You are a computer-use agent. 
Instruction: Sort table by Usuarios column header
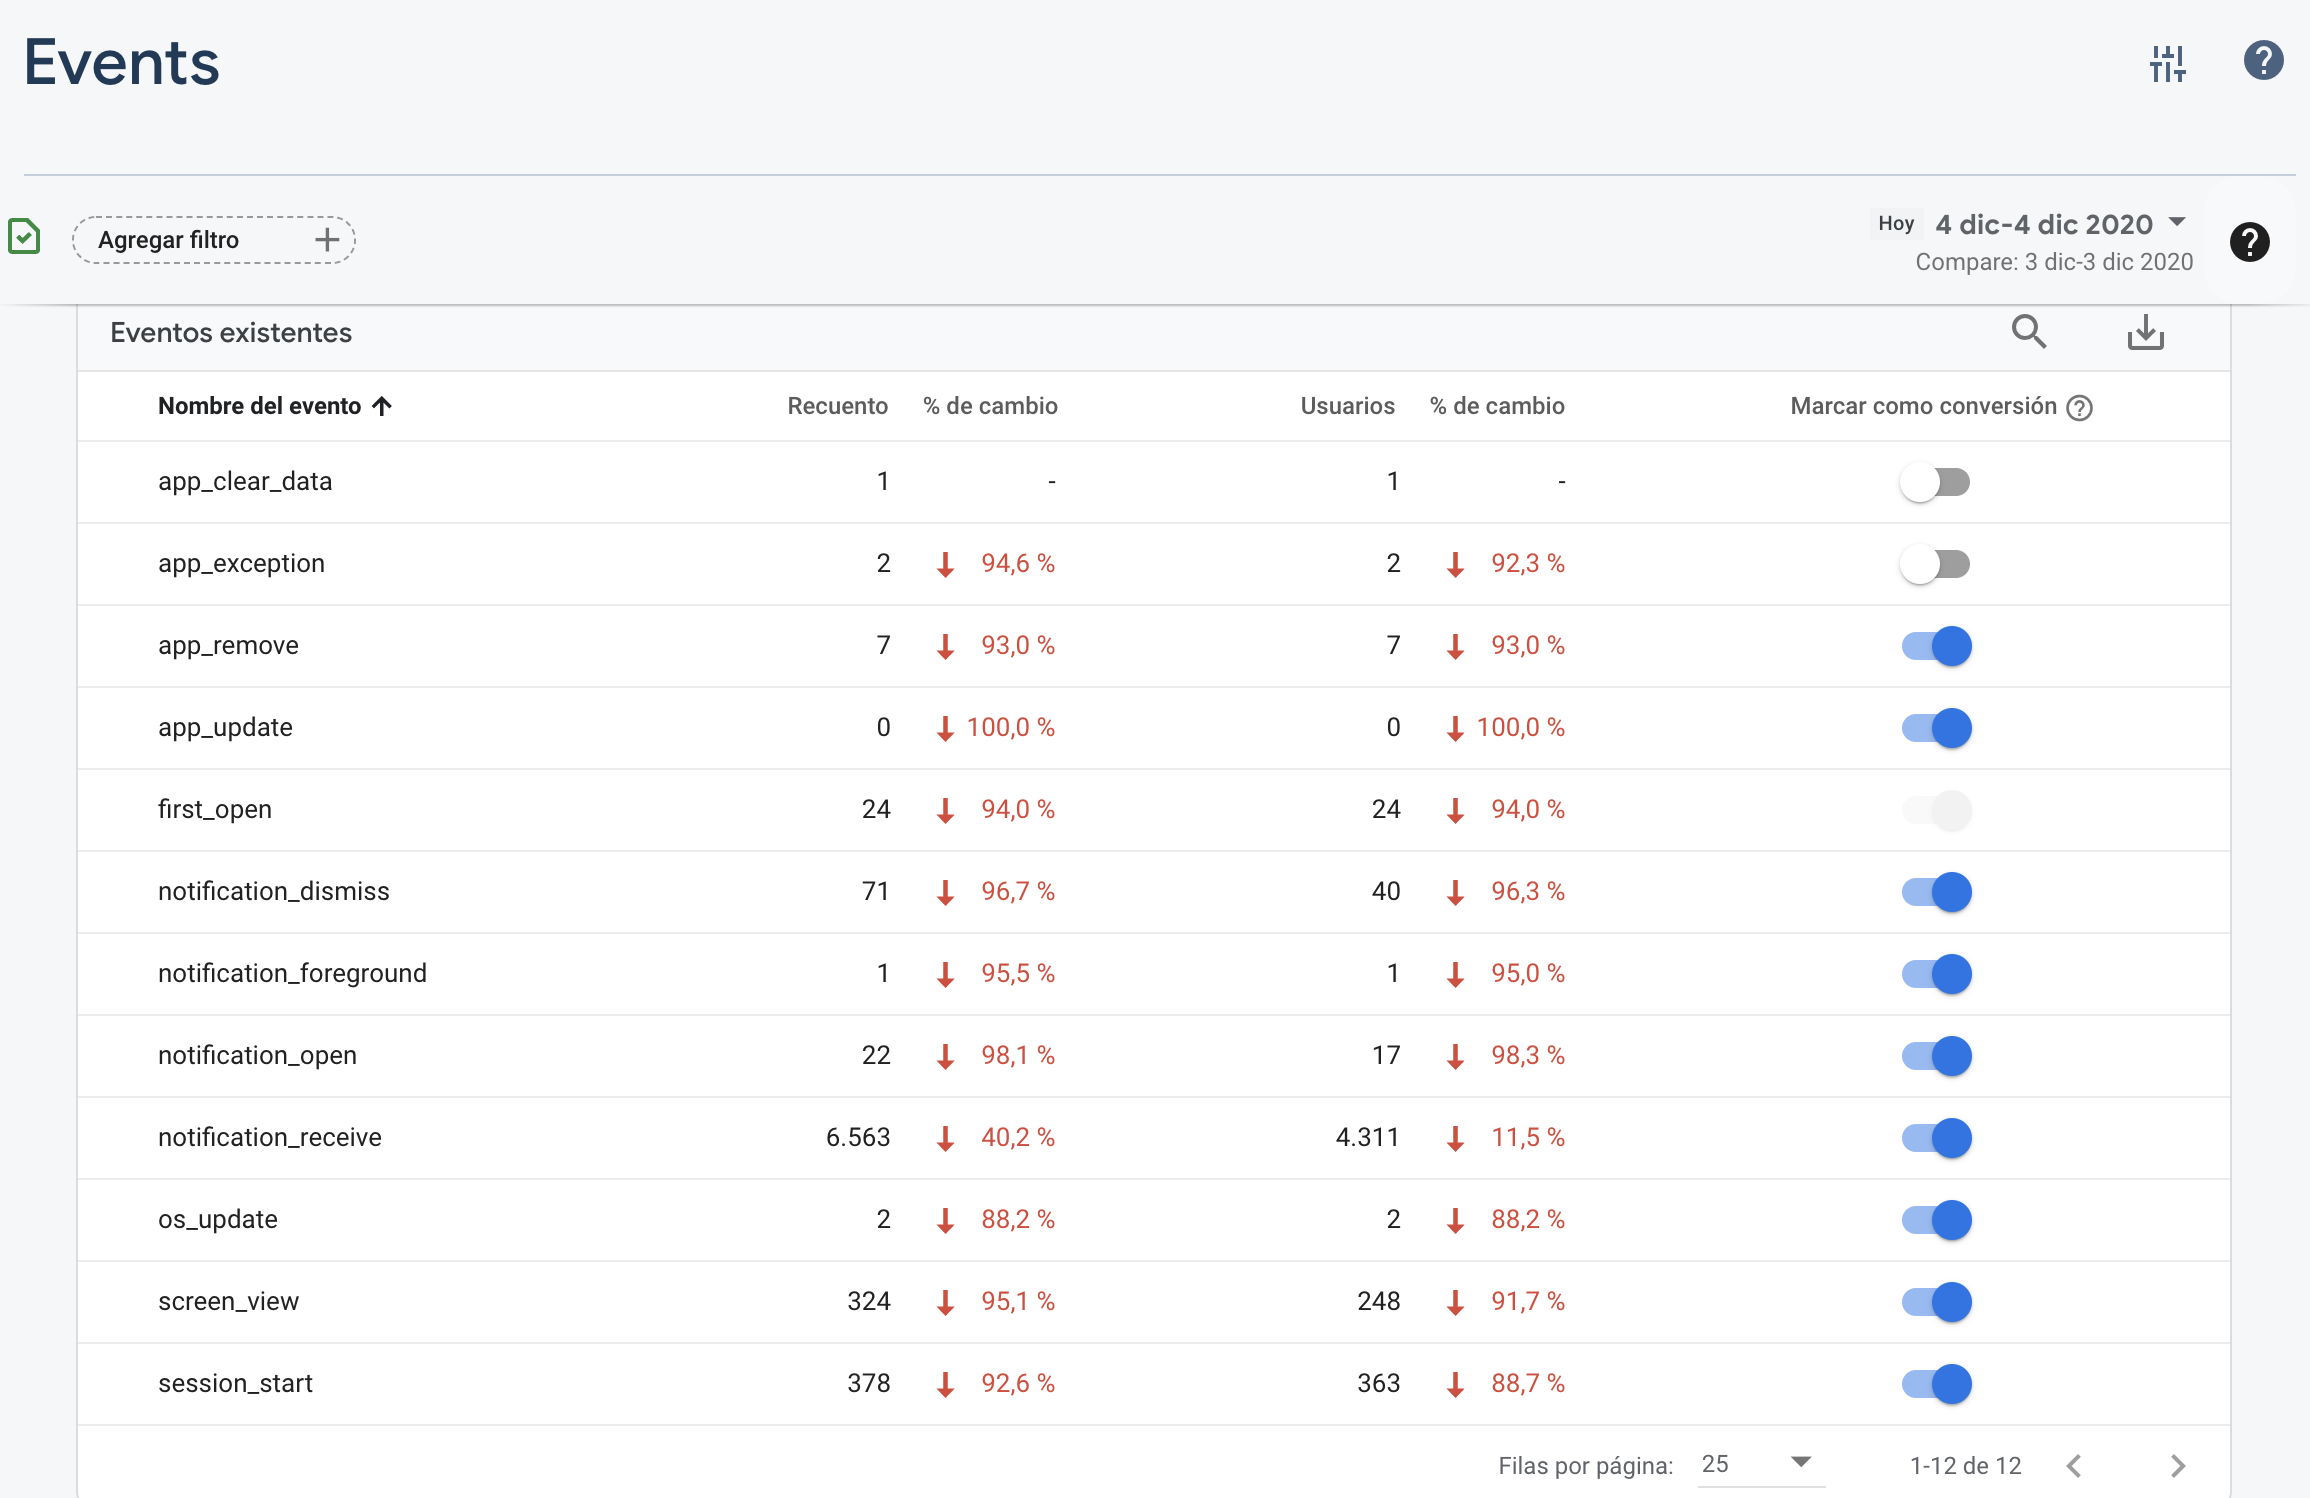[1346, 406]
